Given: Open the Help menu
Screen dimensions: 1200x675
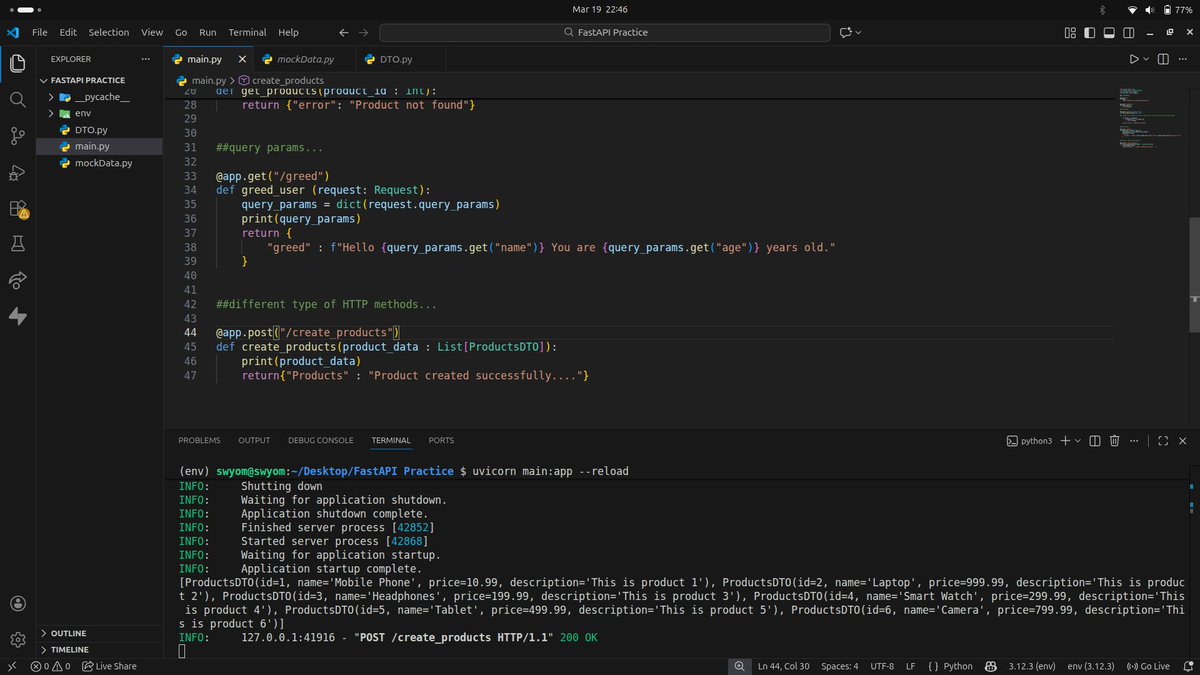Looking at the screenshot, I should [x=288, y=32].
